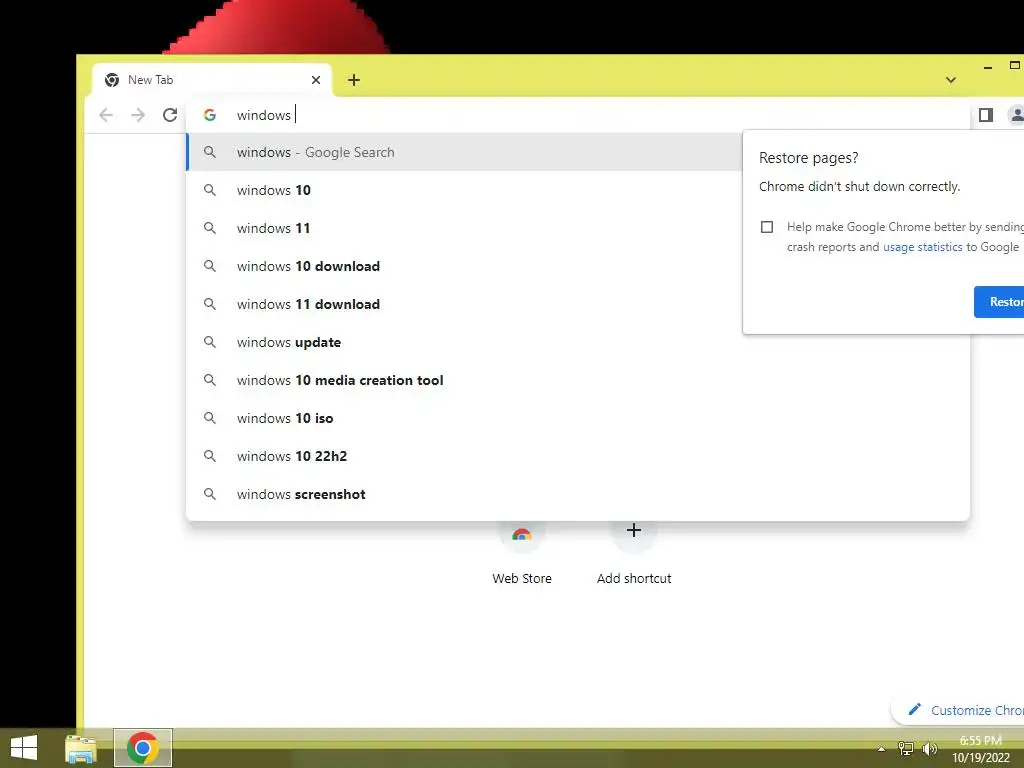
Task: Open the side panel icon
Action: tap(985, 115)
